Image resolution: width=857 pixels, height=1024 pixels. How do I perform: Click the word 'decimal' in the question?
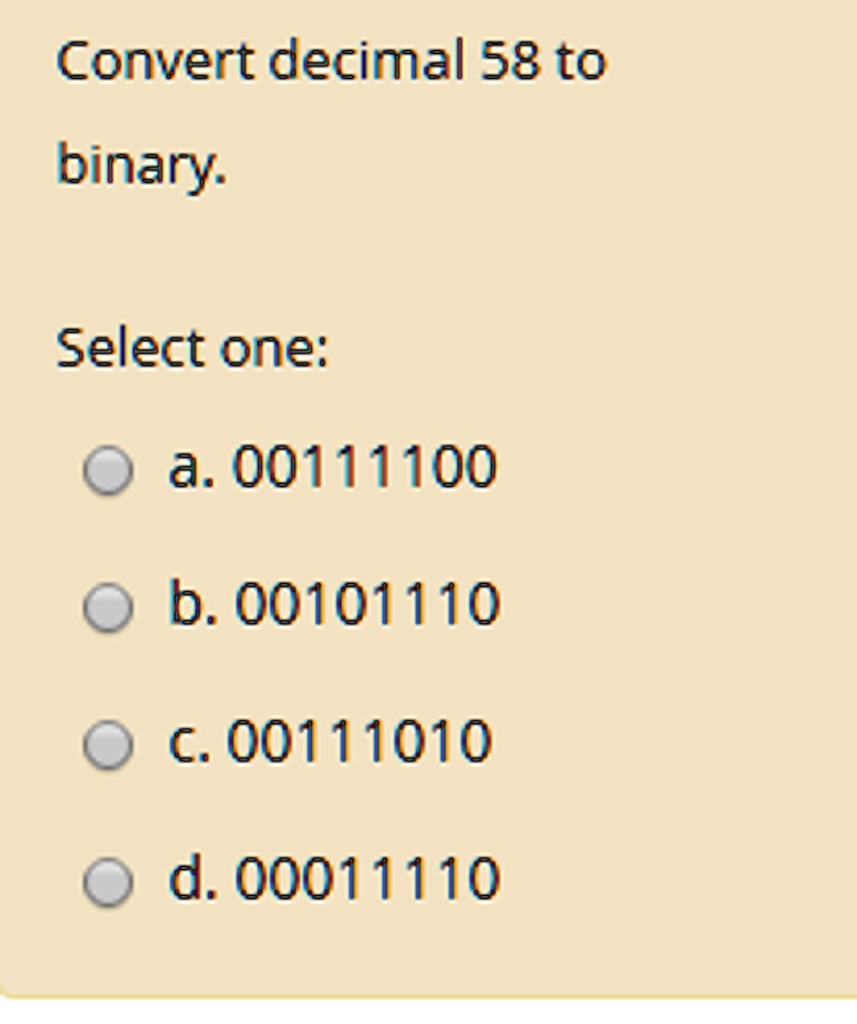point(366,62)
